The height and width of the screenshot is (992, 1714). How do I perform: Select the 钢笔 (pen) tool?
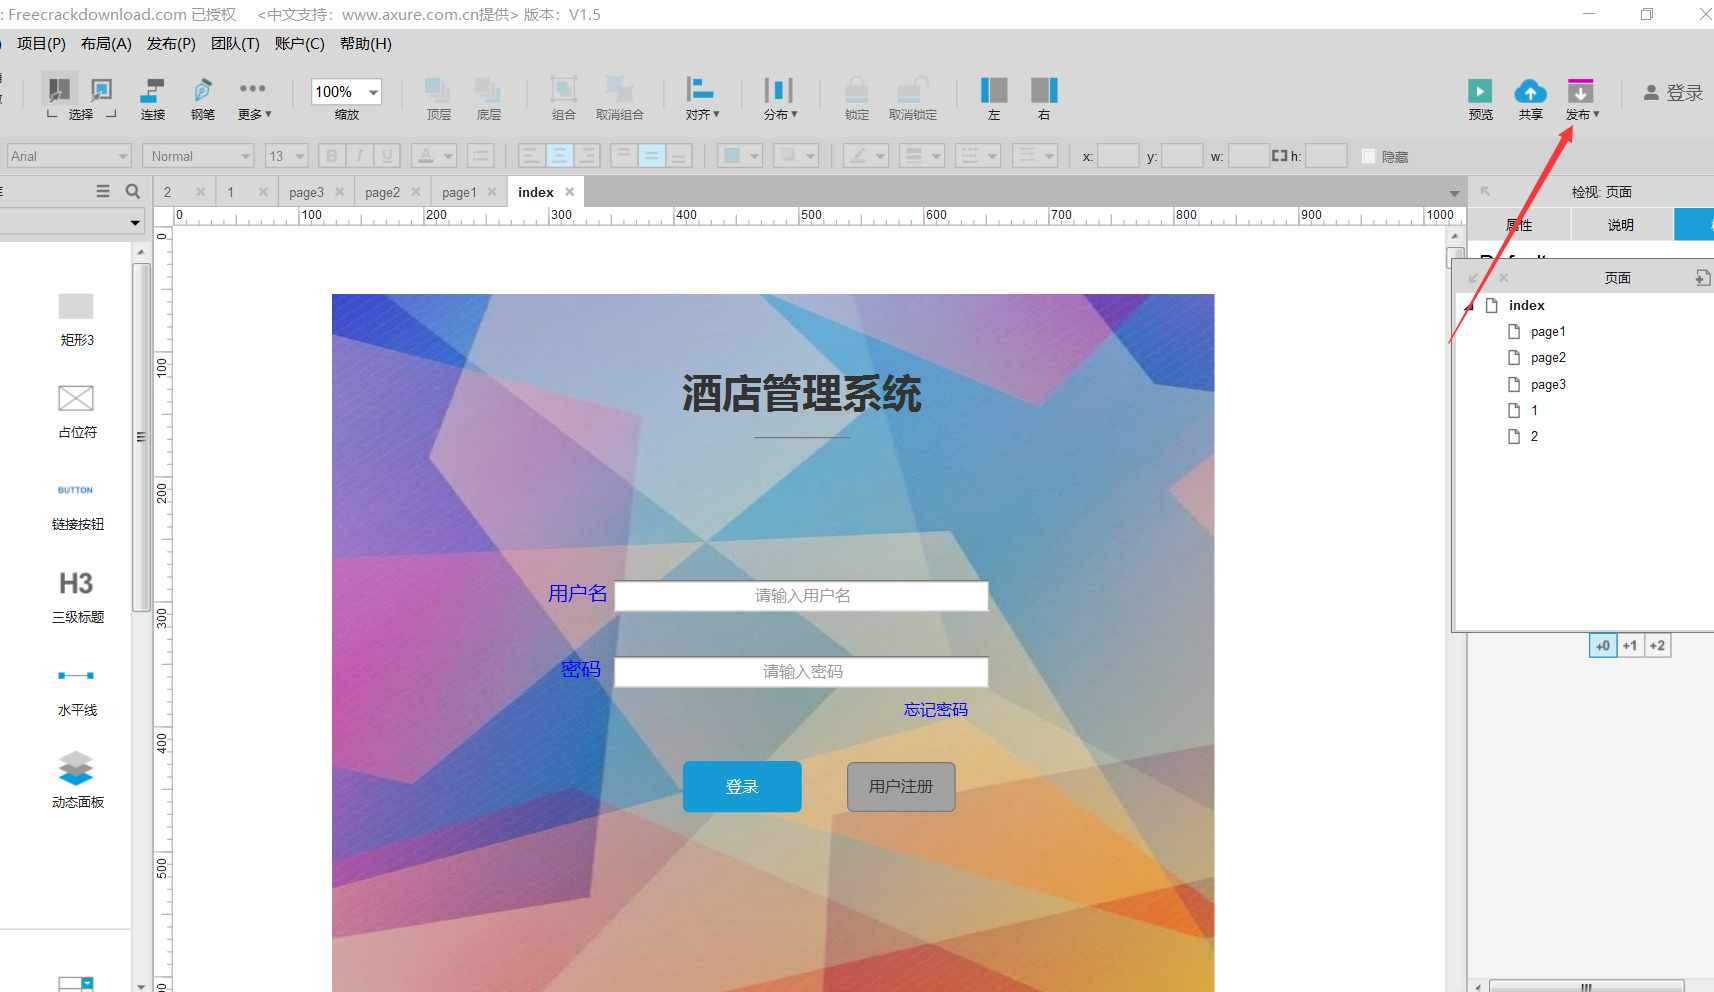click(x=202, y=97)
